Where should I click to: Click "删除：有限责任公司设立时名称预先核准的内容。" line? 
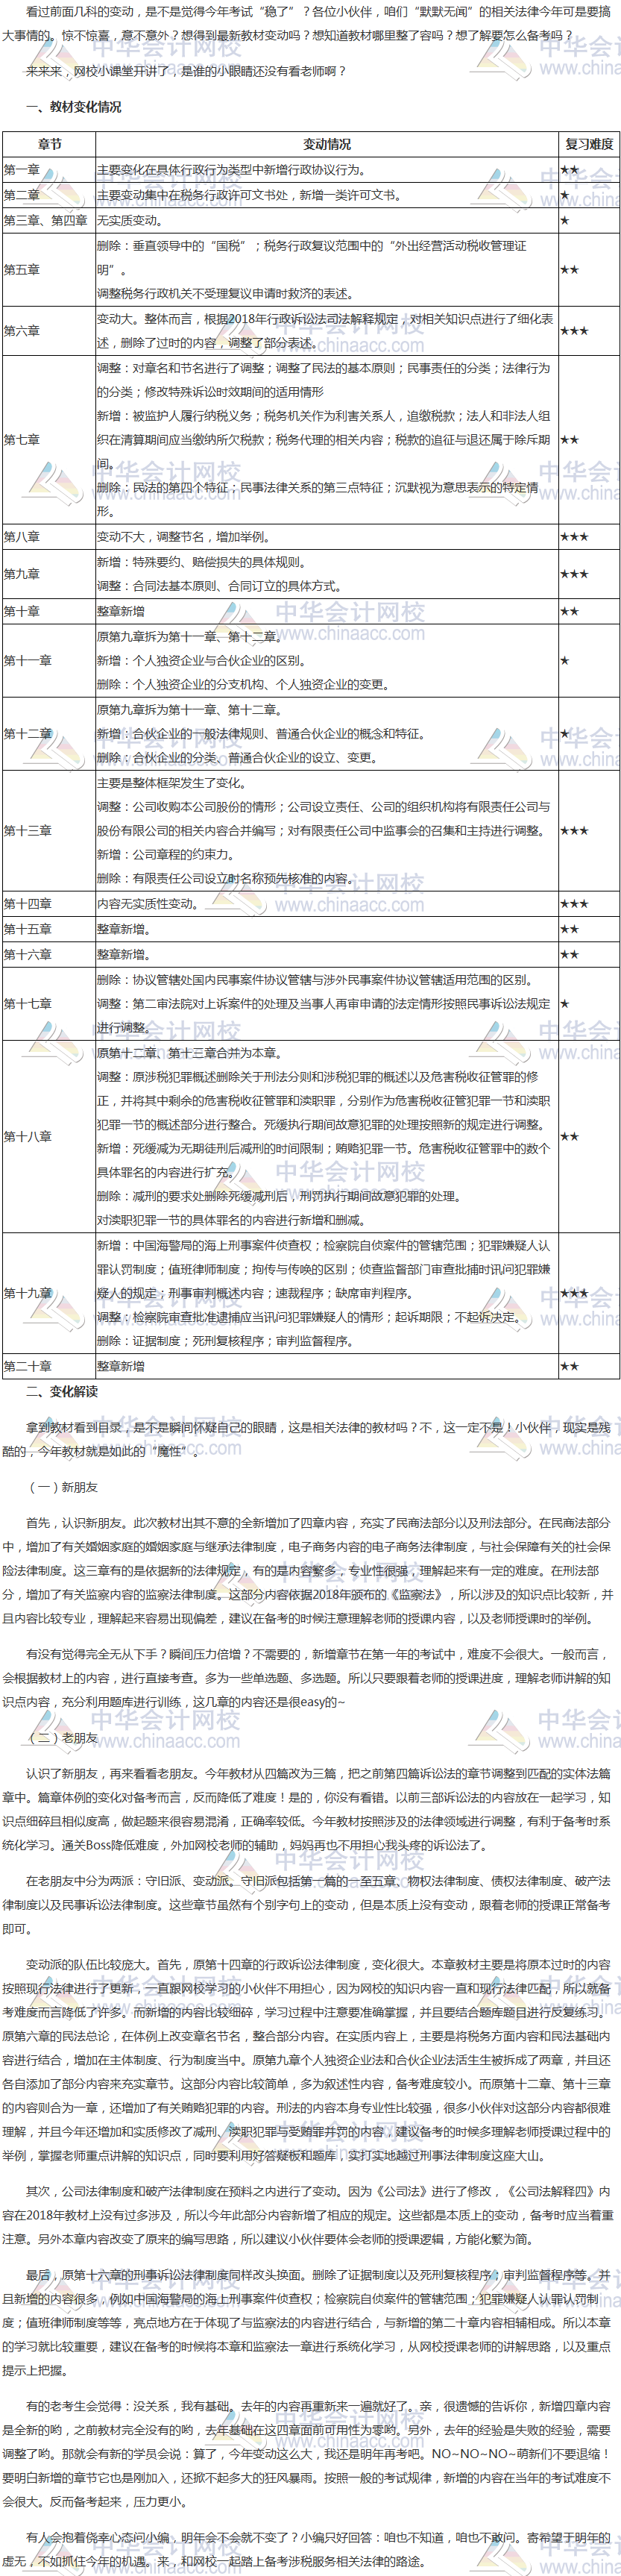tap(226, 879)
